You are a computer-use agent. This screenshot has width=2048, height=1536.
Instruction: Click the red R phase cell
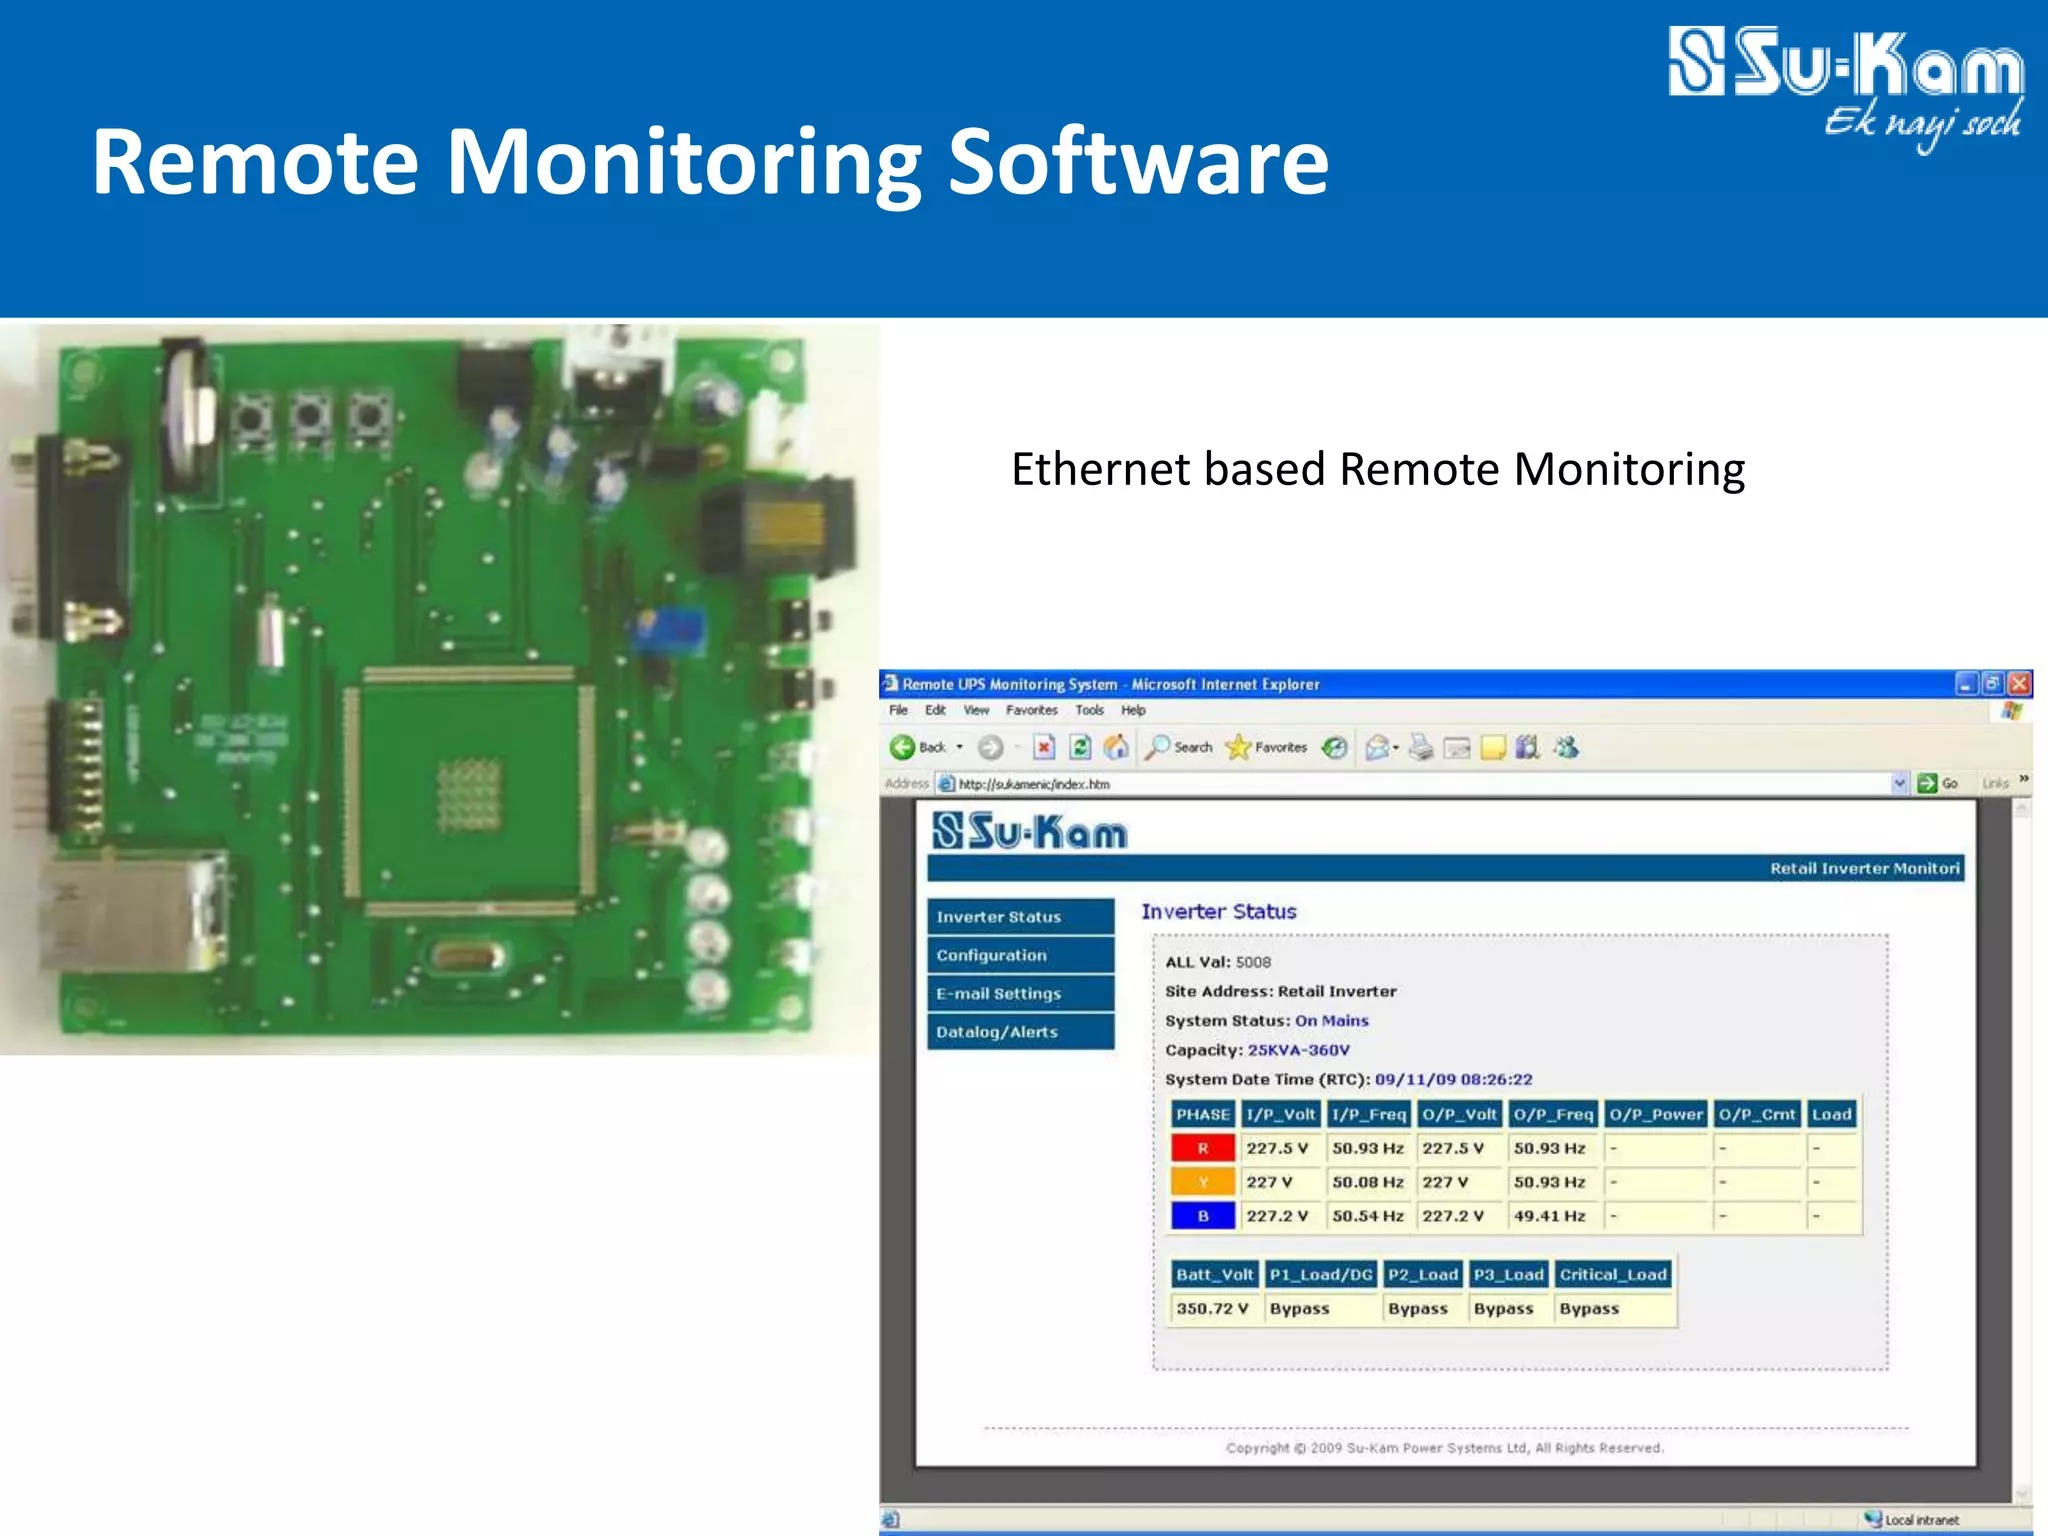[x=1203, y=1148]
